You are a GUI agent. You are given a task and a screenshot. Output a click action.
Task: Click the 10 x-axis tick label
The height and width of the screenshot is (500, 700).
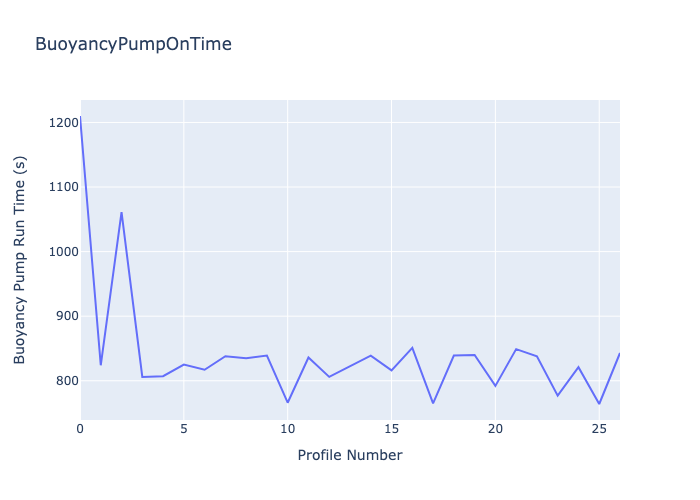pyautogui.click(x=287, y=429)
